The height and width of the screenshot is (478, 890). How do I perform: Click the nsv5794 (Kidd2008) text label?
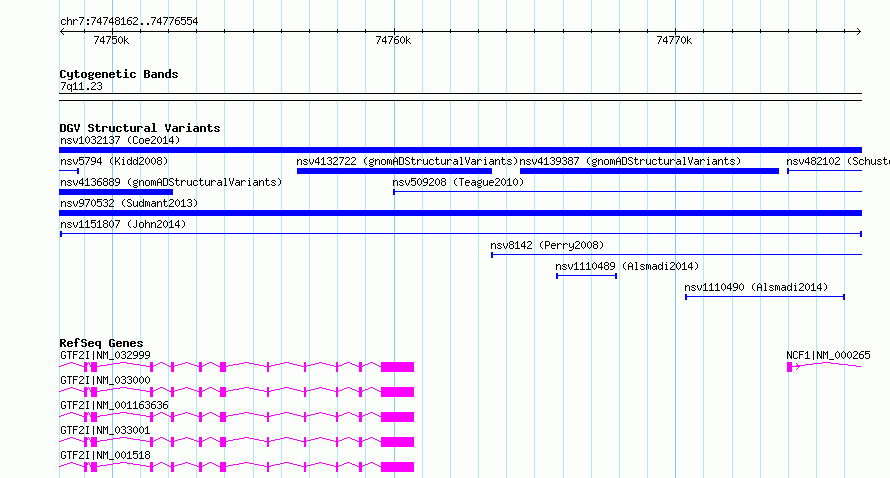click(x=114, y=161)
